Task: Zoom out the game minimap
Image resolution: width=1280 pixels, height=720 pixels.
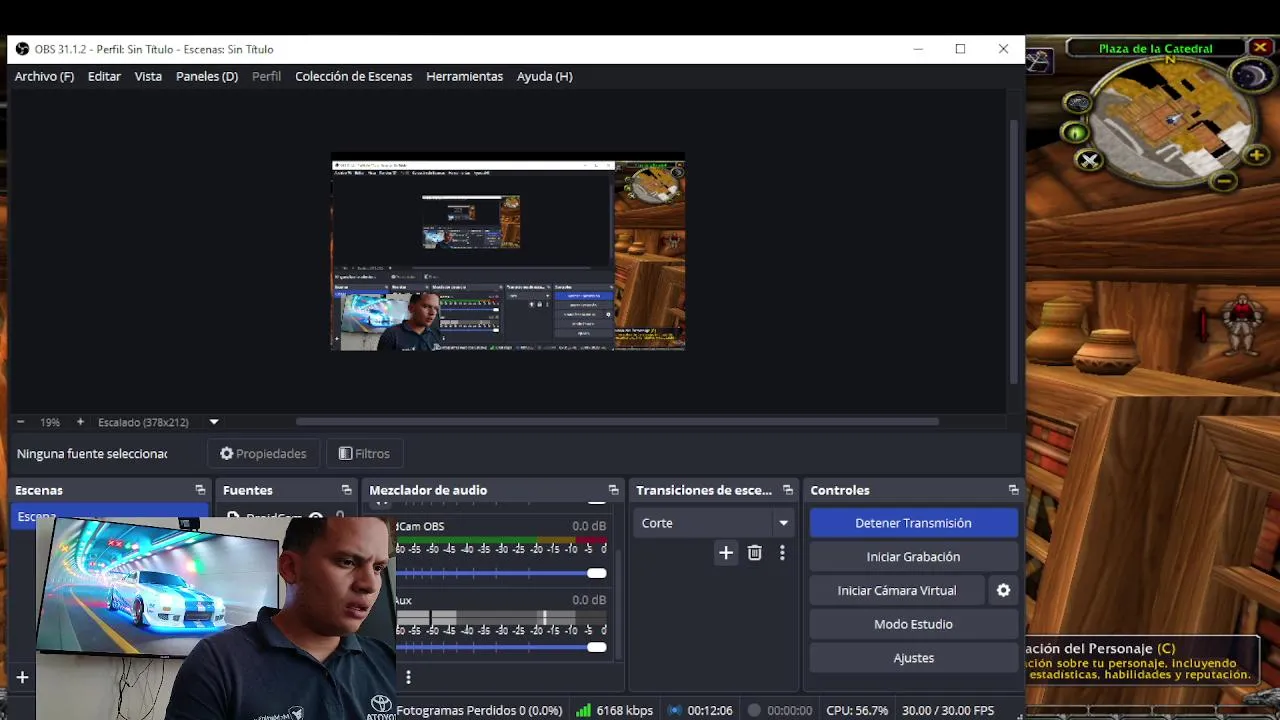Action: tap(1224, 181)
